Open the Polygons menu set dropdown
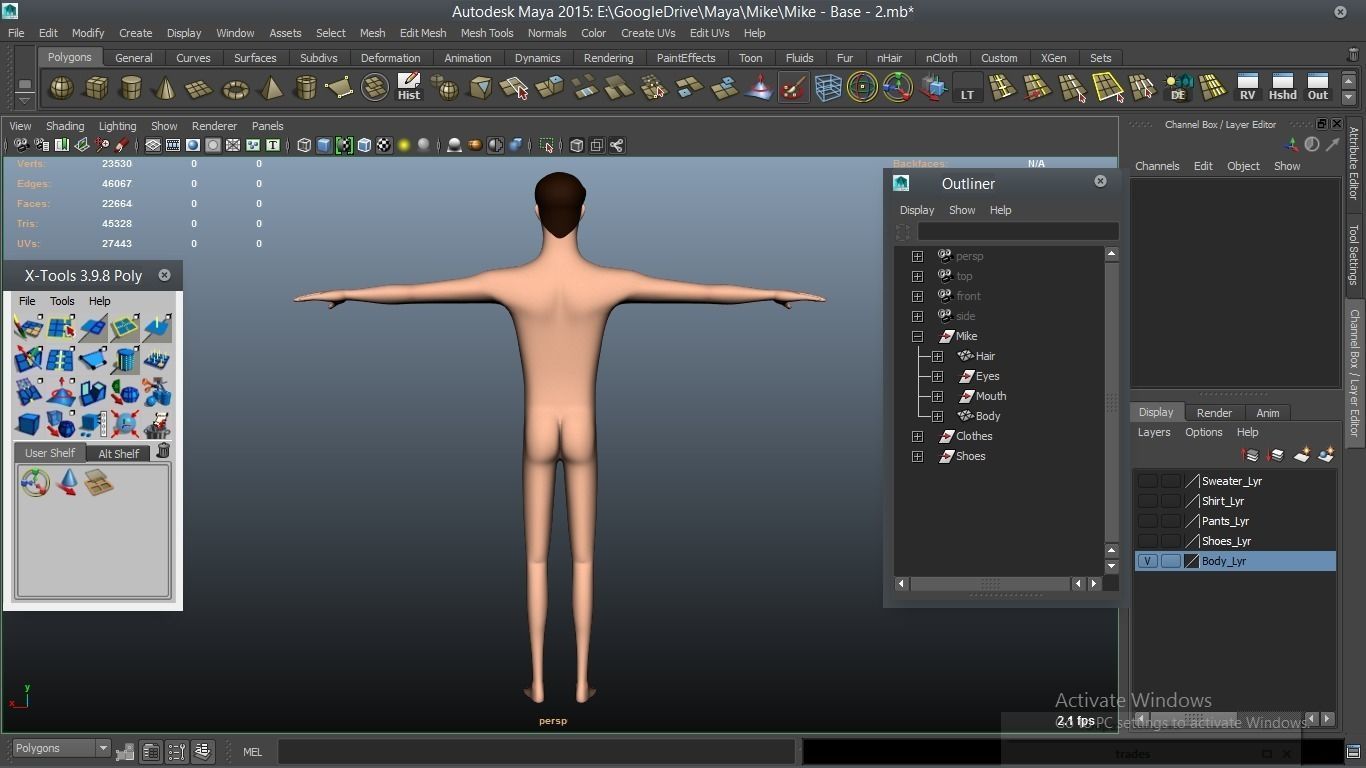Screen dimensions: 1366x768 [x=60, y=748]
